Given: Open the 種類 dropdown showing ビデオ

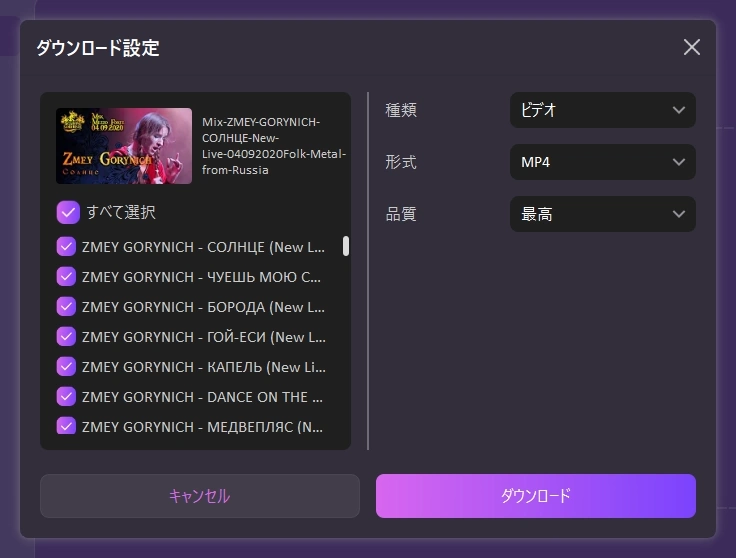Looking at the screenshot, I should pos(602,110).
